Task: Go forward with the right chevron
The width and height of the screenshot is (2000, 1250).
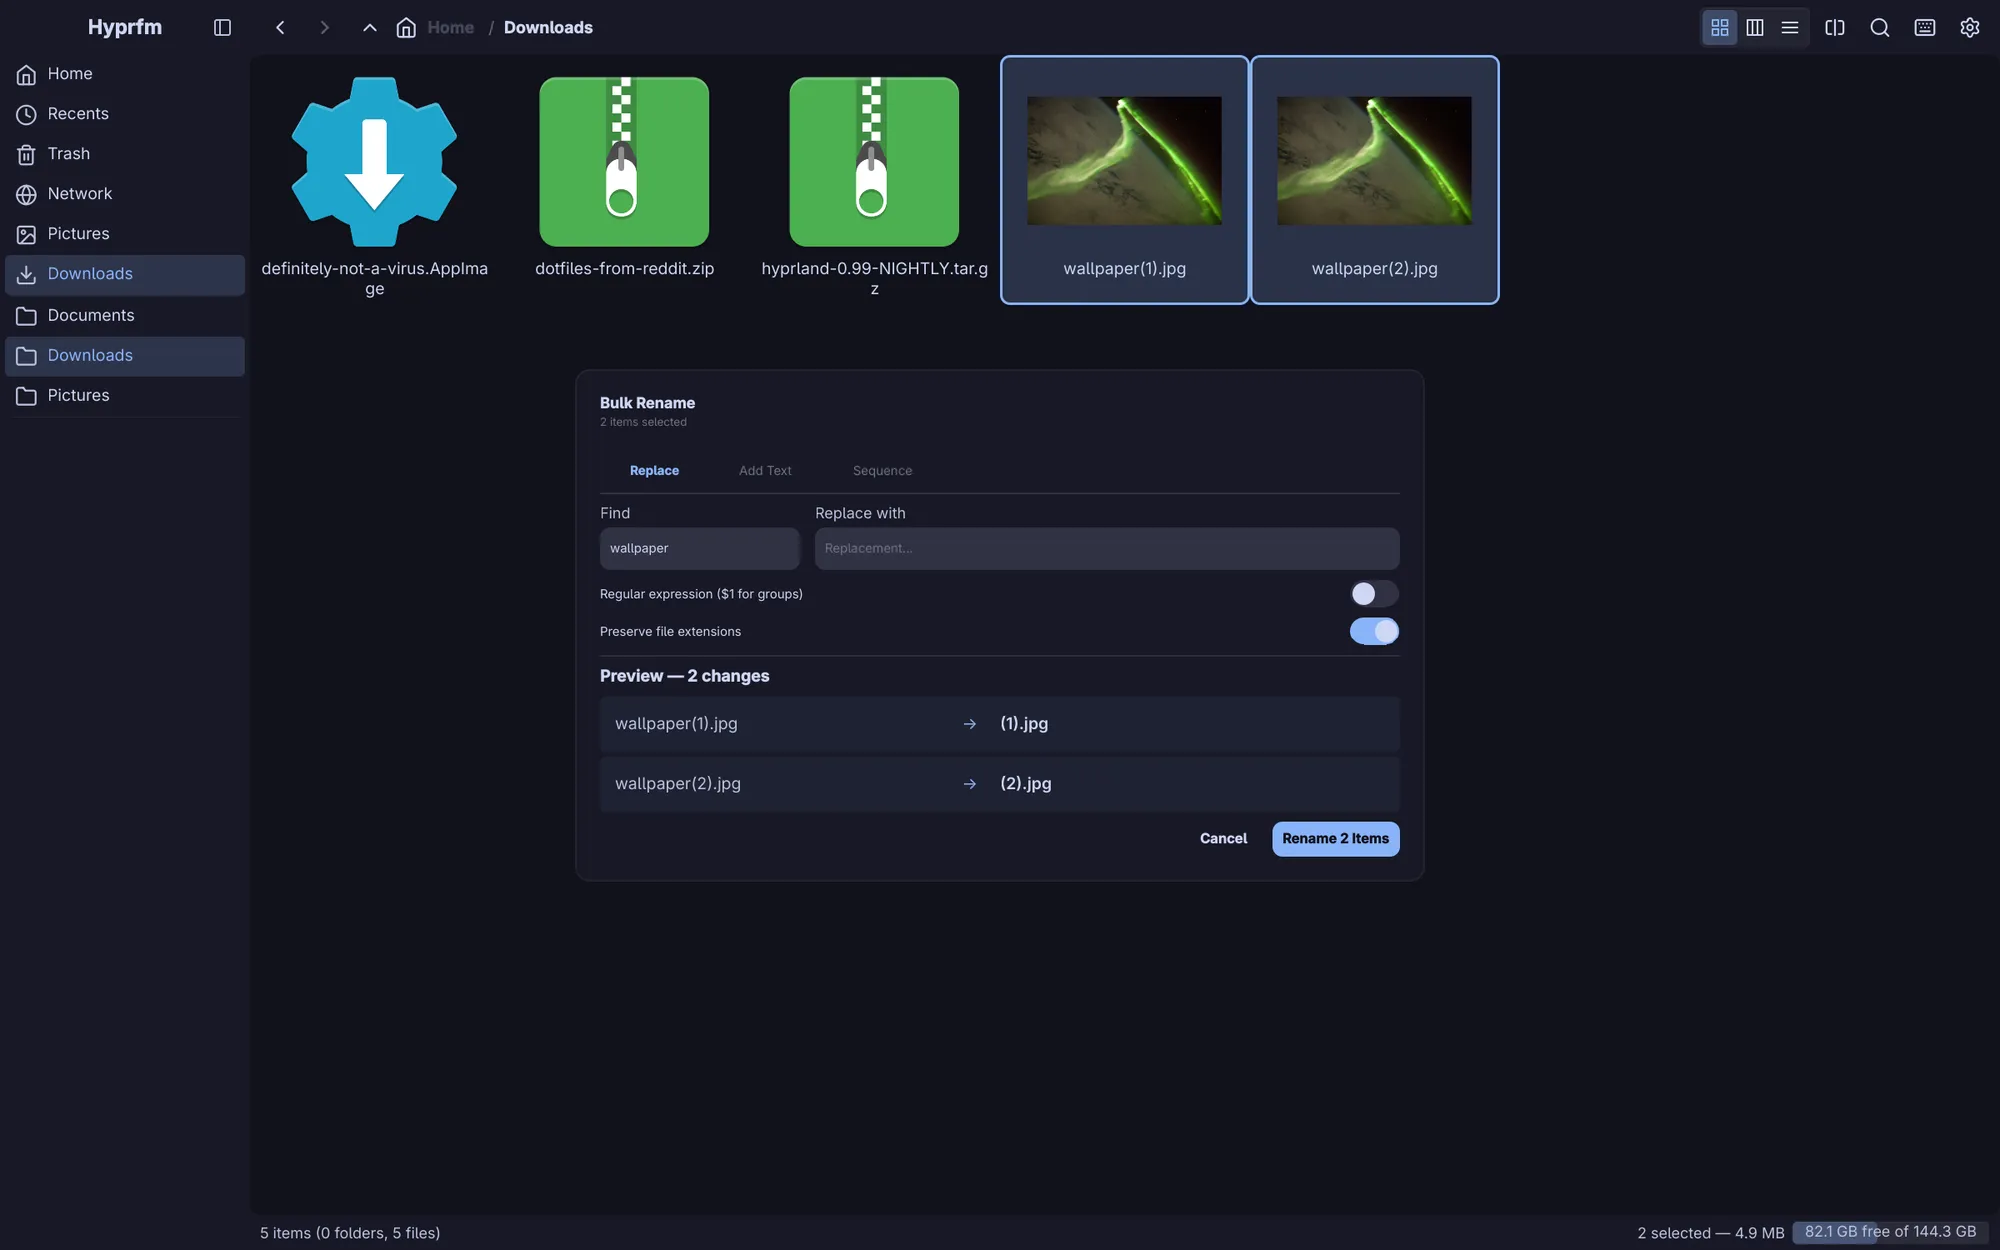Action: point(324,27)
